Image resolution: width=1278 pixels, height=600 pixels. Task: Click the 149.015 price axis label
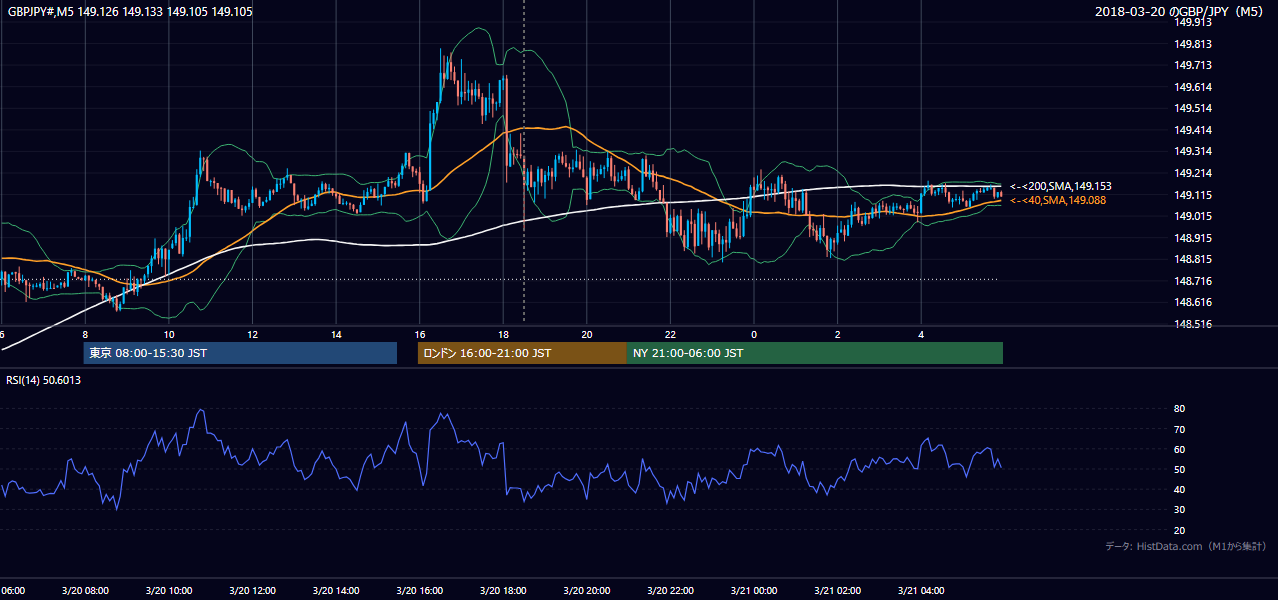coord(1193,216)
